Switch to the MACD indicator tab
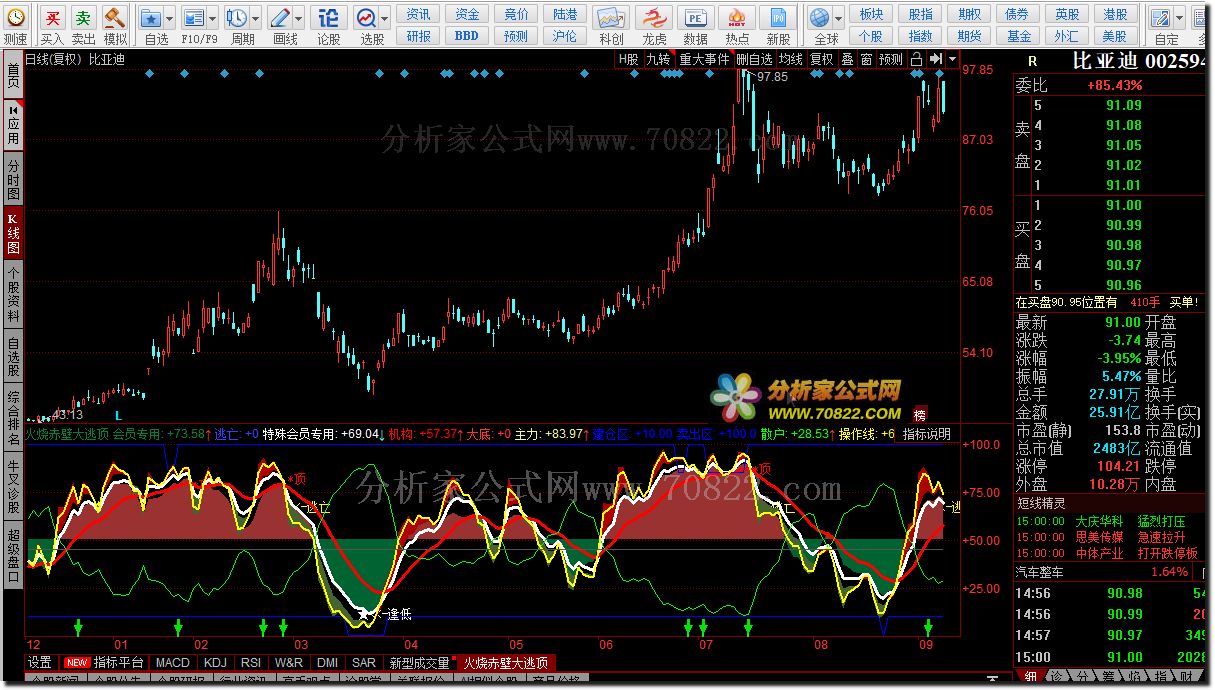The height and width of the screenshot is (690, 1215). click(x=173, y=662)
